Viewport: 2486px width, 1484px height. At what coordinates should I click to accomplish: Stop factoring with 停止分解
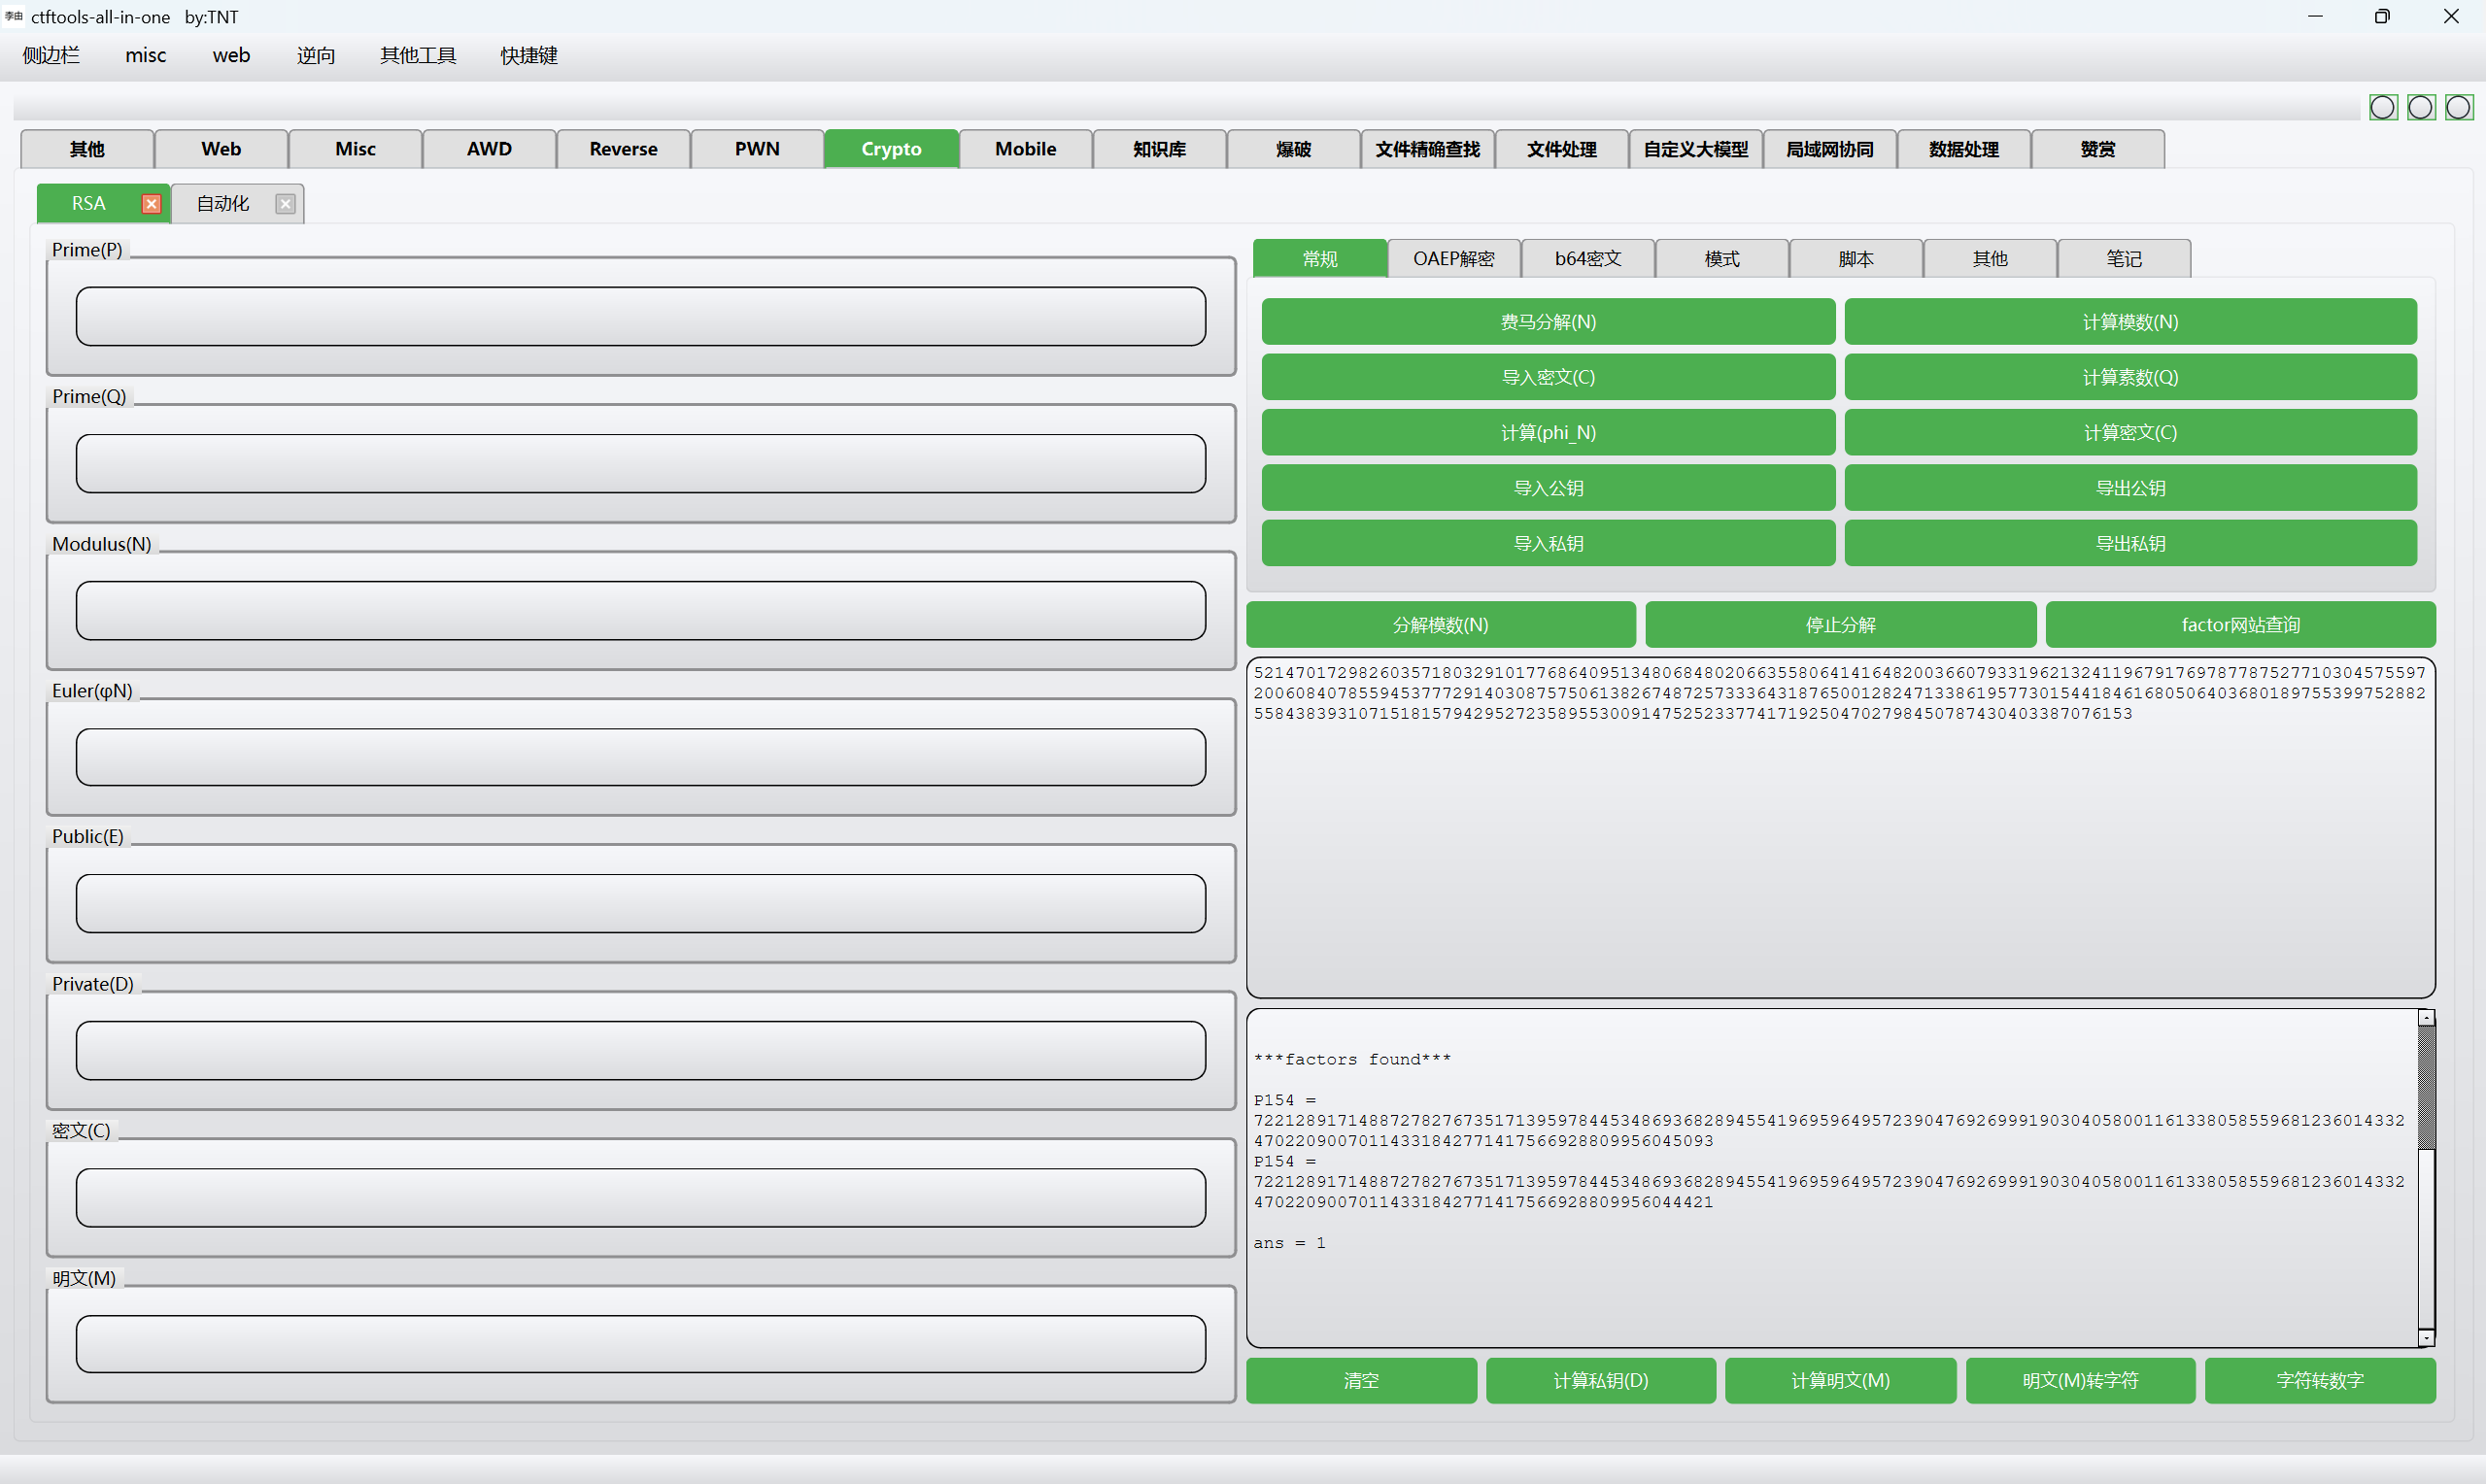point(1840,625)
